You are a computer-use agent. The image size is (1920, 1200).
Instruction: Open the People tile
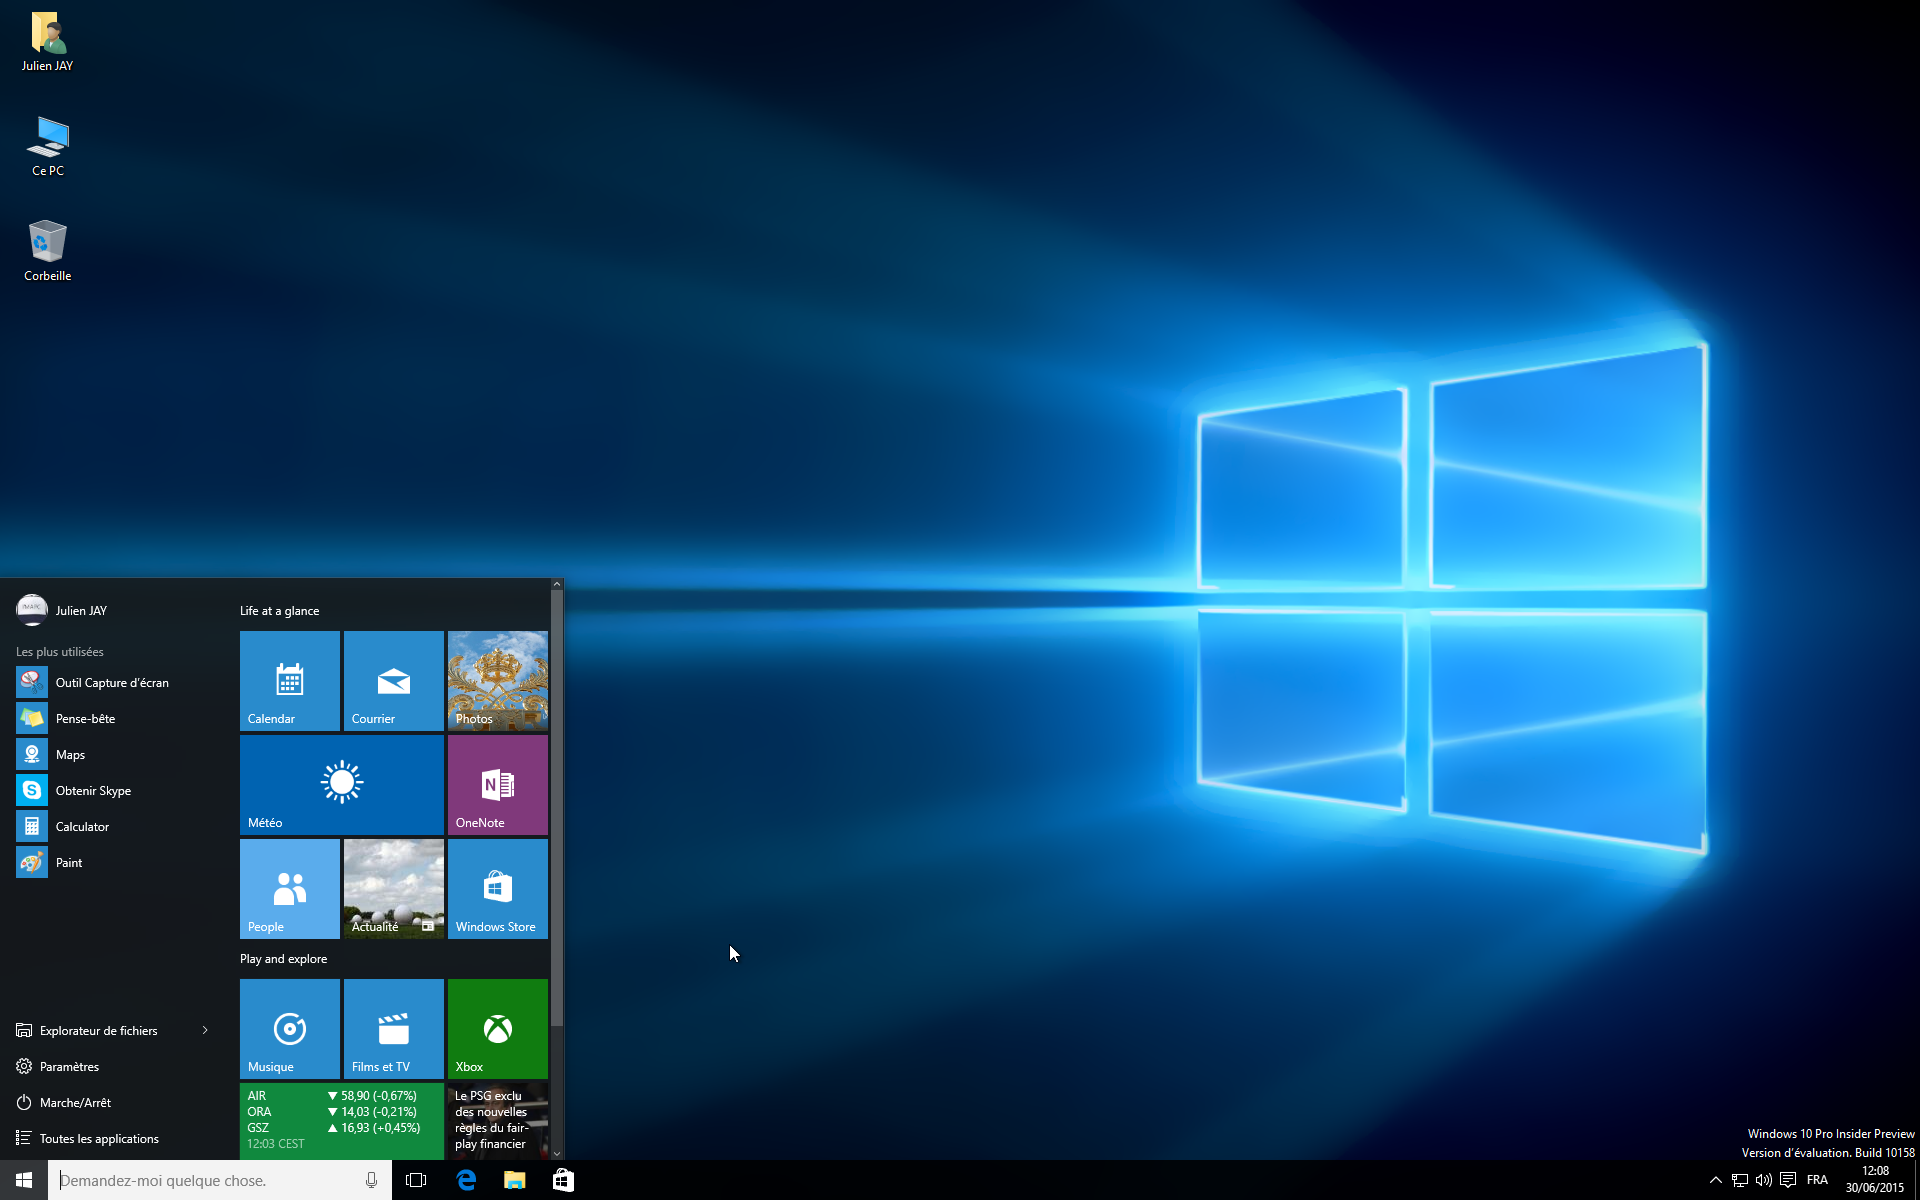(290, 888)
